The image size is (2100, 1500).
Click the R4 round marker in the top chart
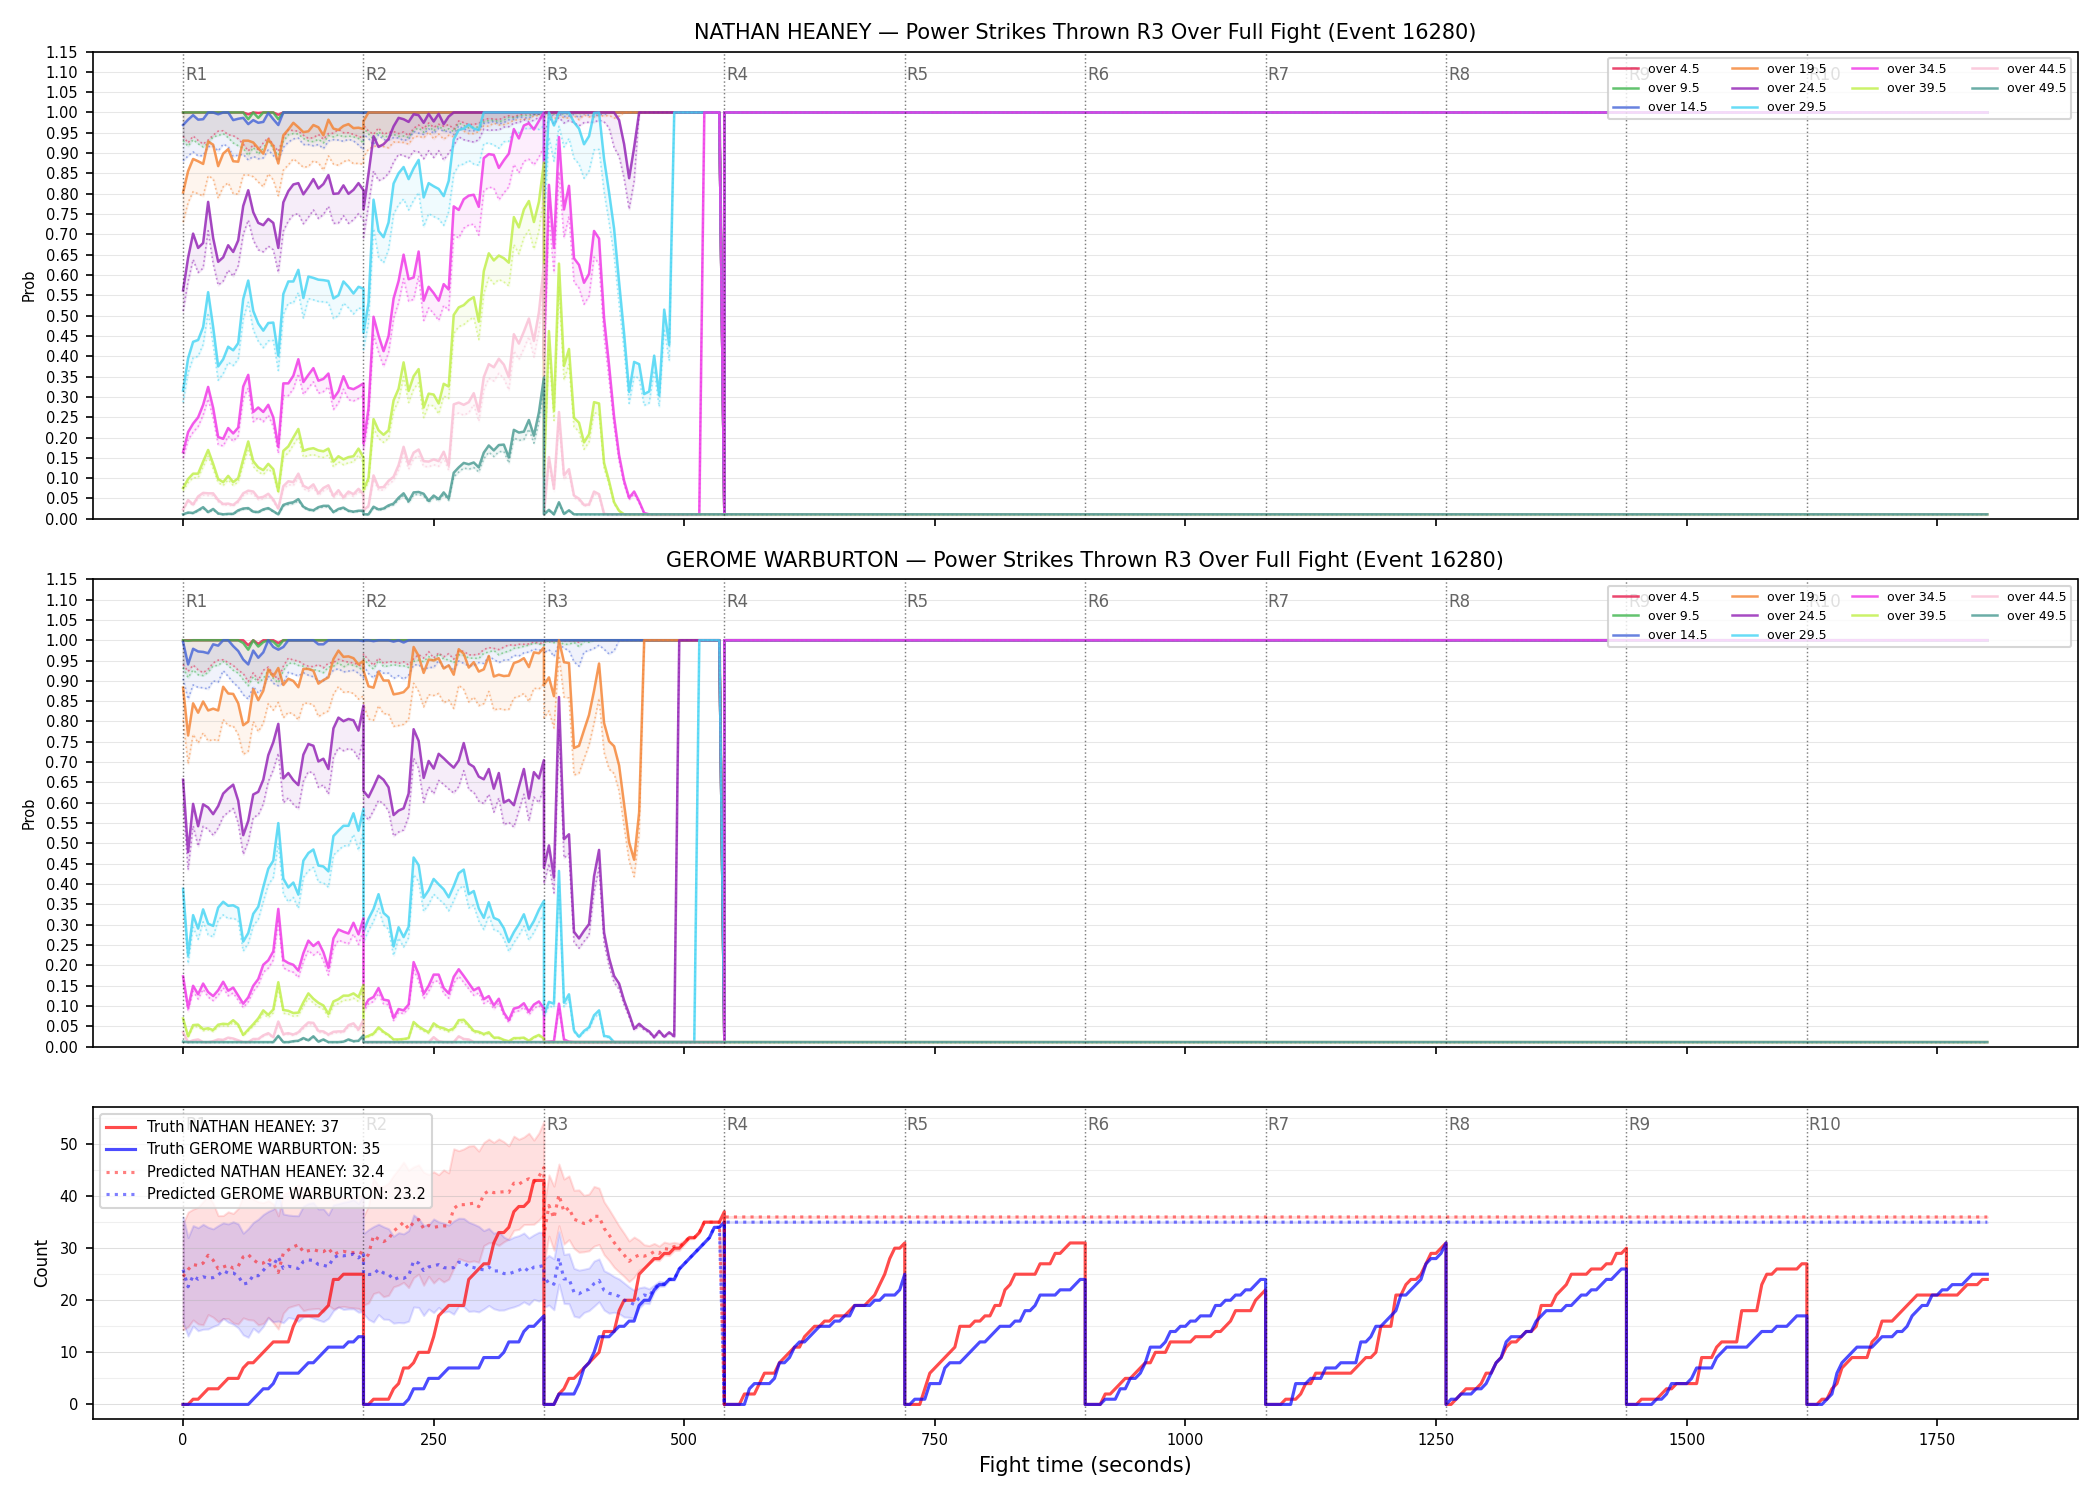pos(737,74)
